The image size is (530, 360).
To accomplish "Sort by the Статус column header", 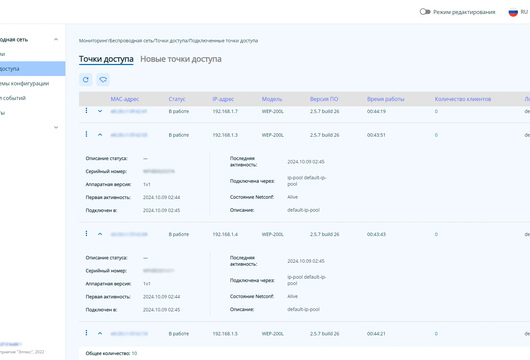I will 177,99.
